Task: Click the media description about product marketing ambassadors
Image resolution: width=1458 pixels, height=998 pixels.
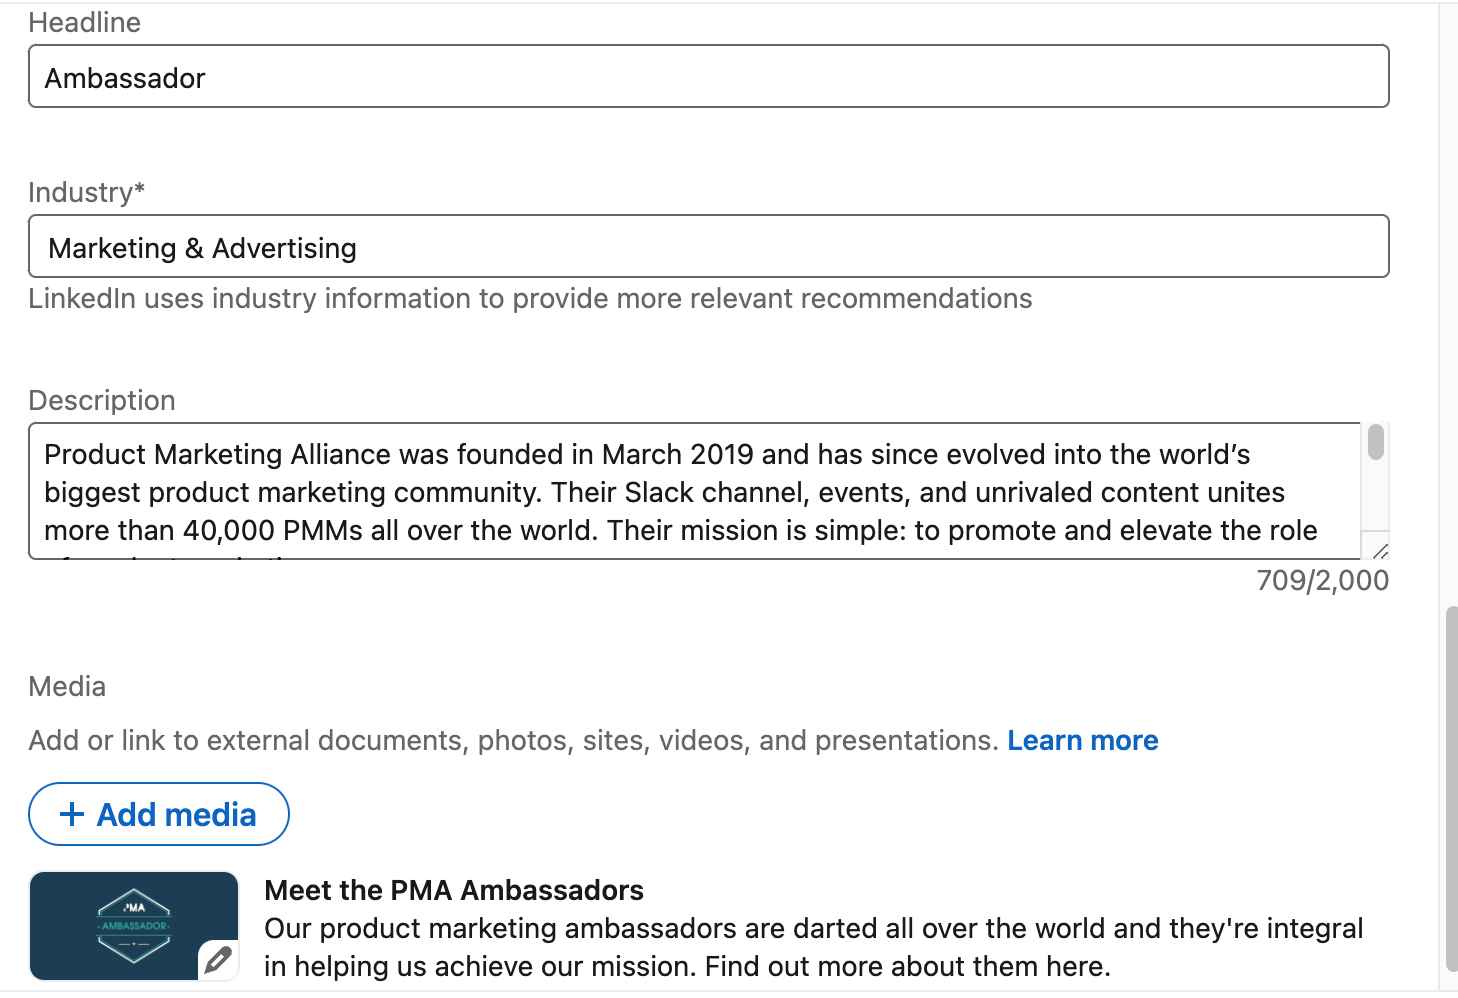Action: (813, 947)
